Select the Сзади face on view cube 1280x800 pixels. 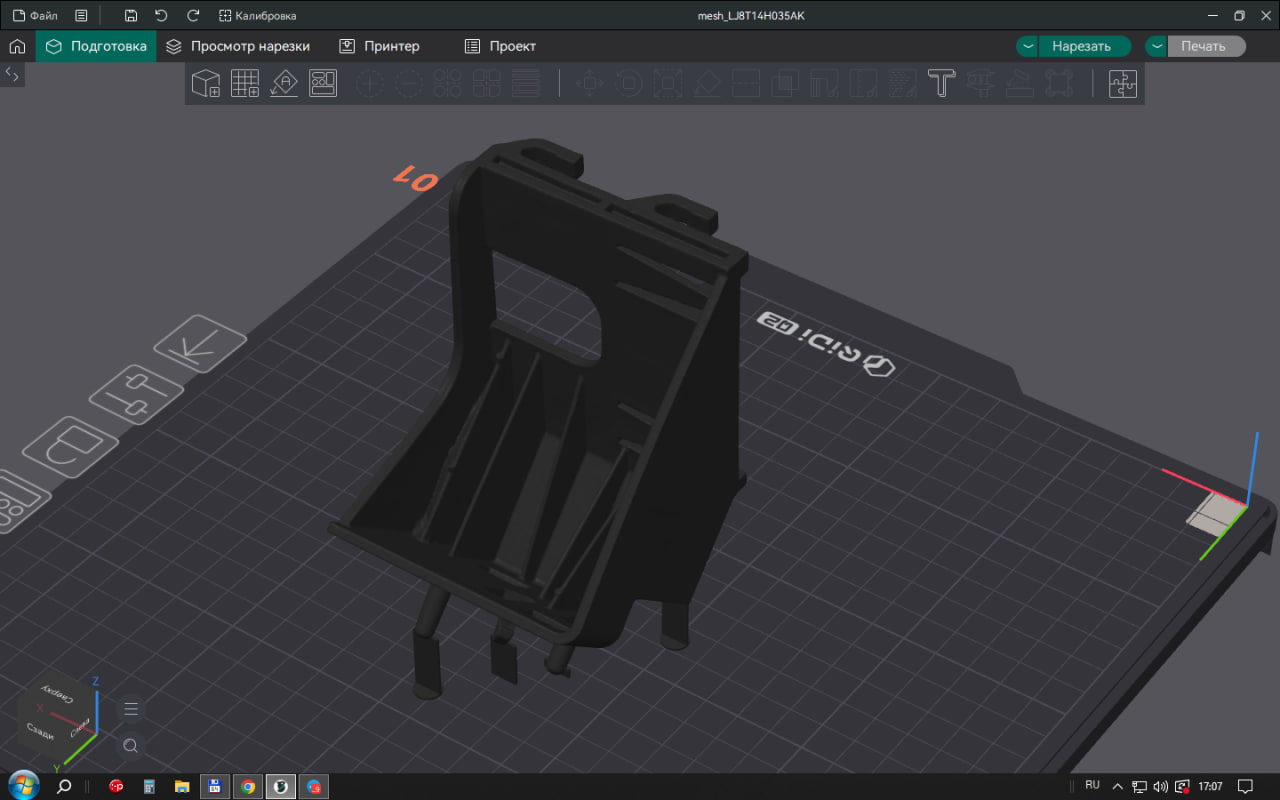pyautogui.click(x=41, y=729)
